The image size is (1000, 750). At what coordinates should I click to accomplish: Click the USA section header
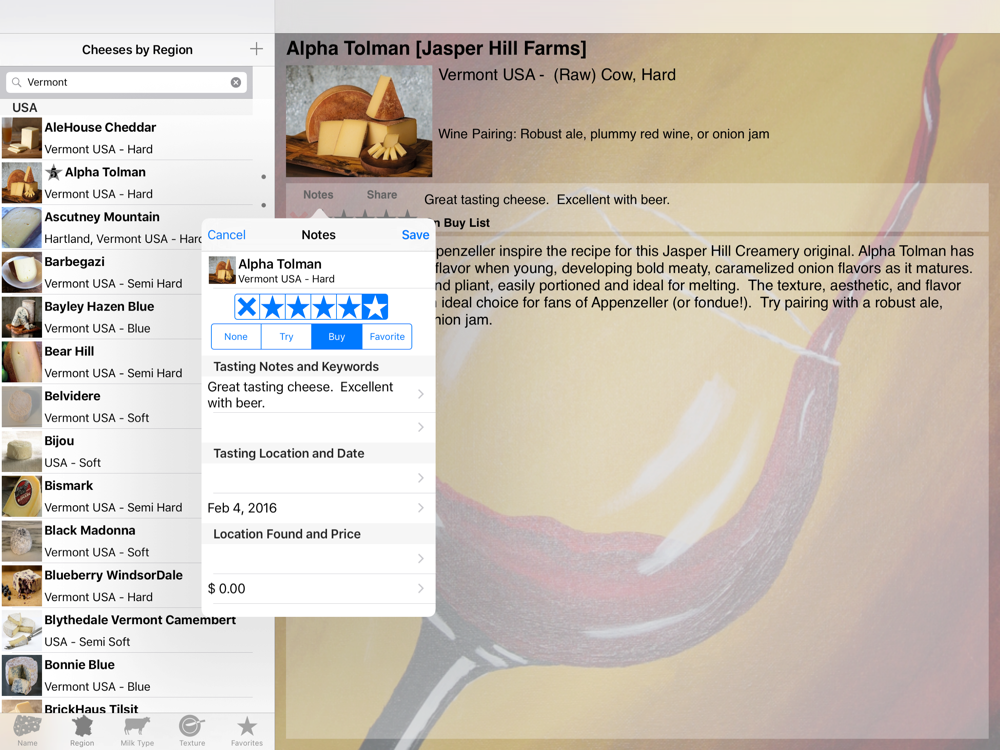pos(25,108)
